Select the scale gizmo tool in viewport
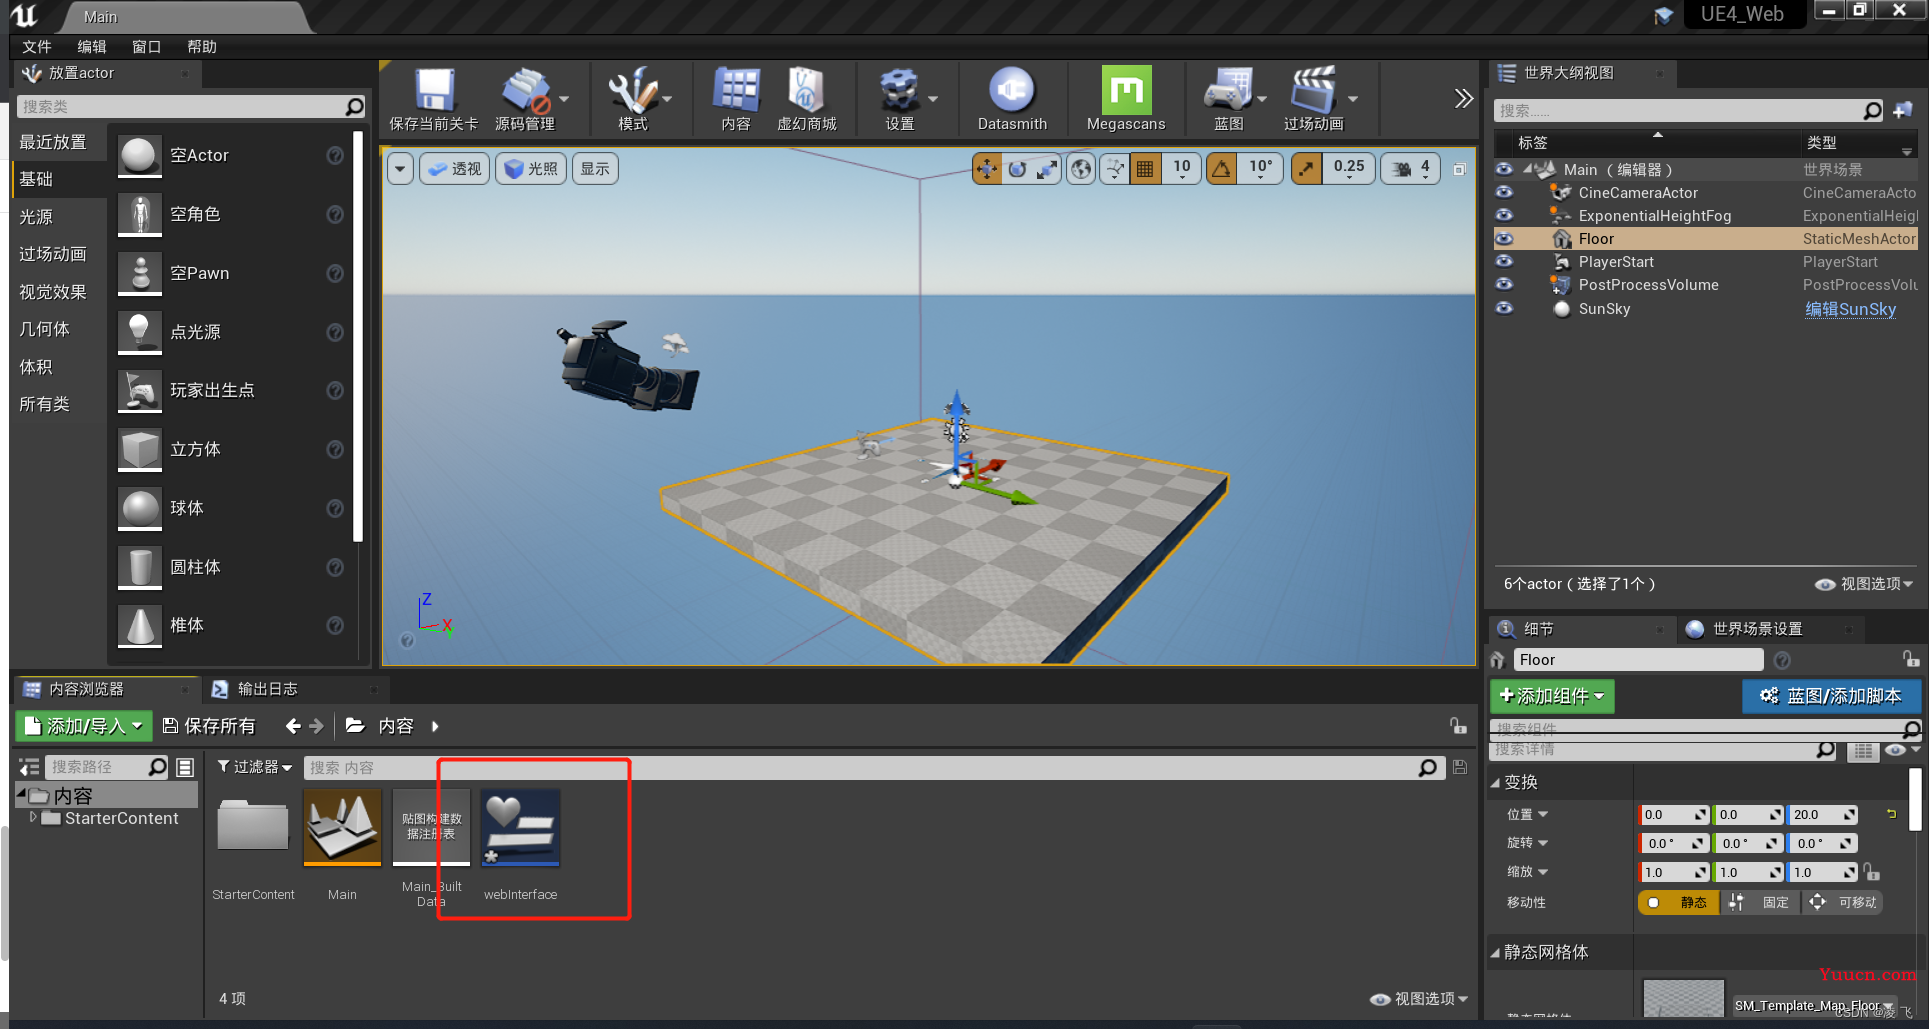The height and width of the screenshot is (1029, 1929). pyautogui.click(x=1047, y=169)
